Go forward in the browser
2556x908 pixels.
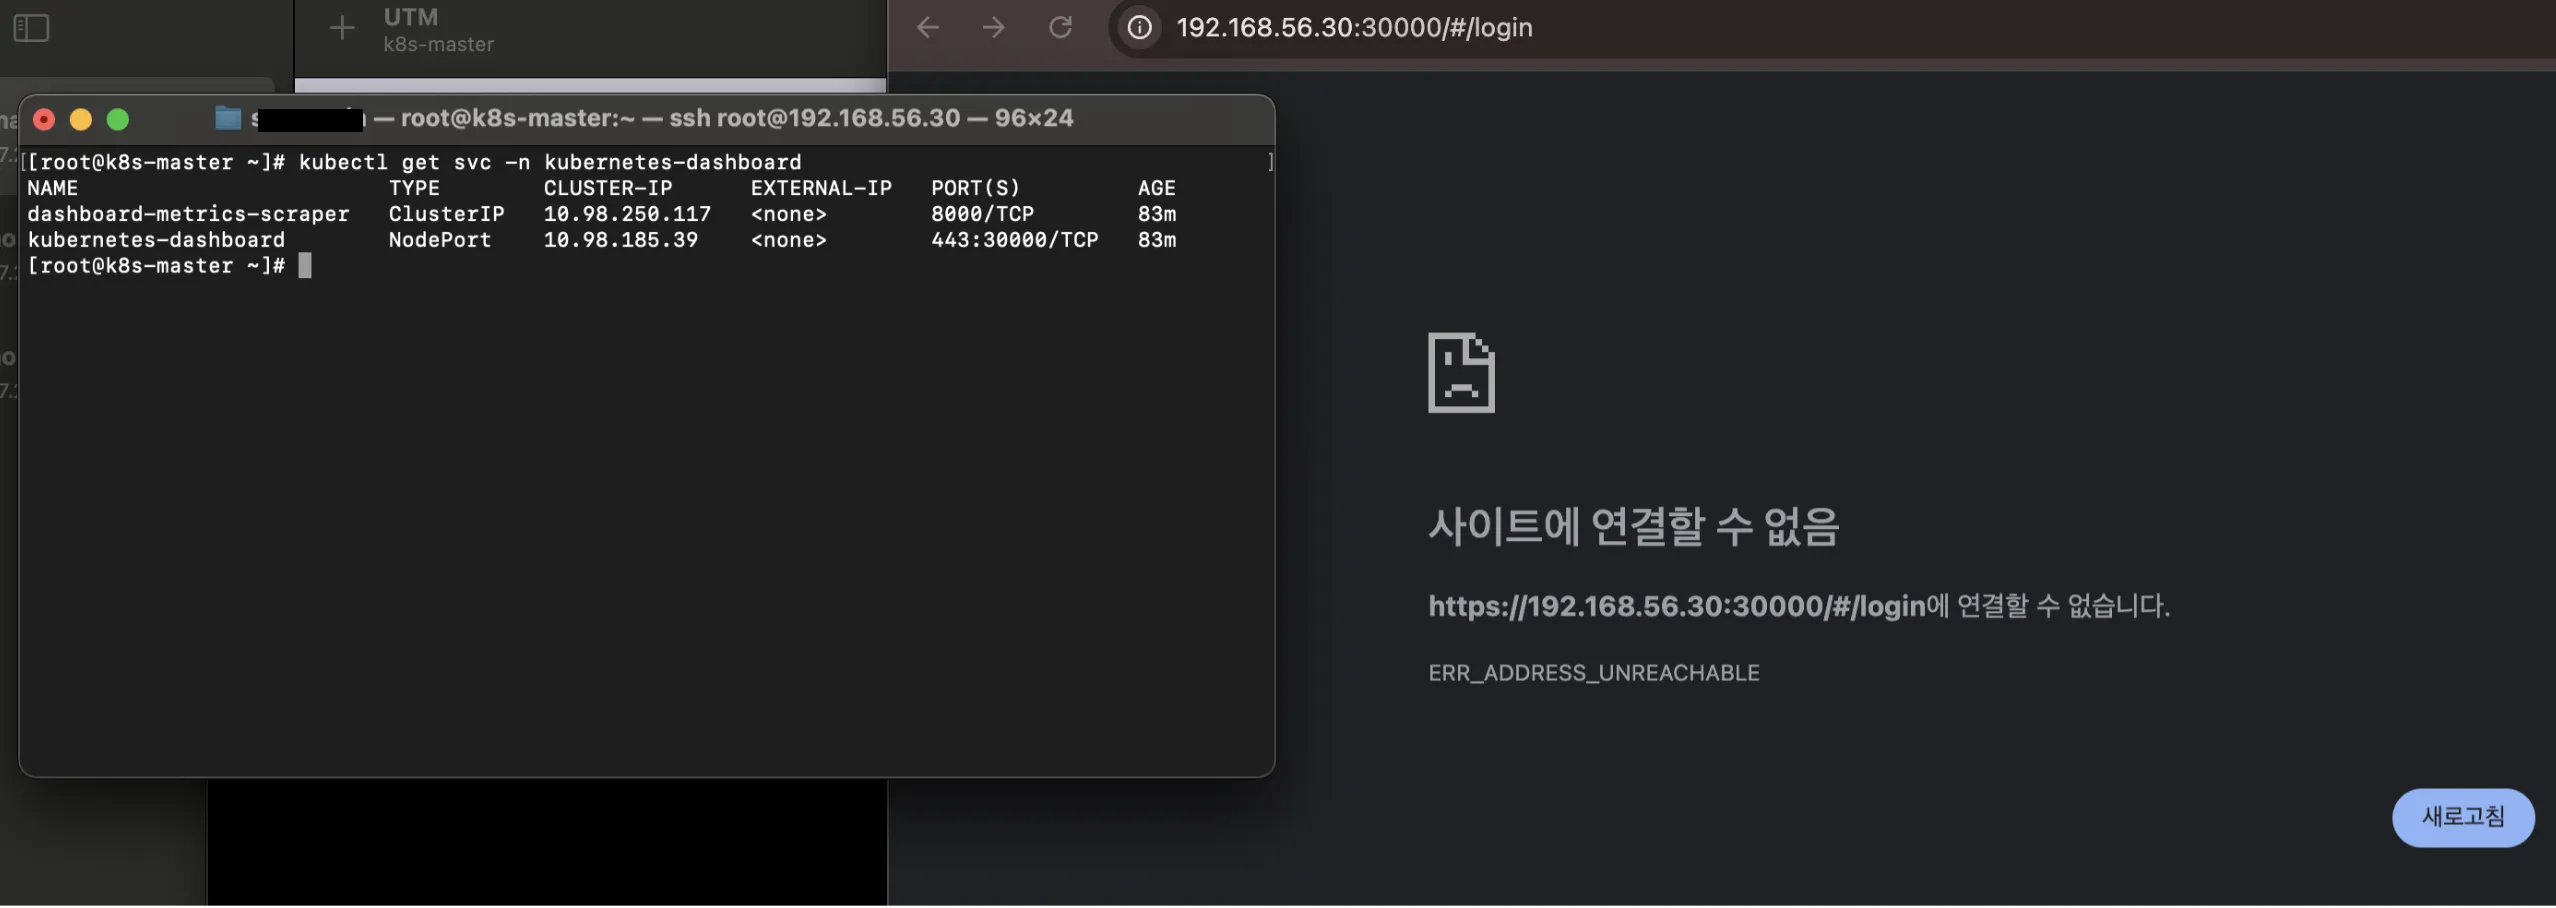tap(993, 28)
